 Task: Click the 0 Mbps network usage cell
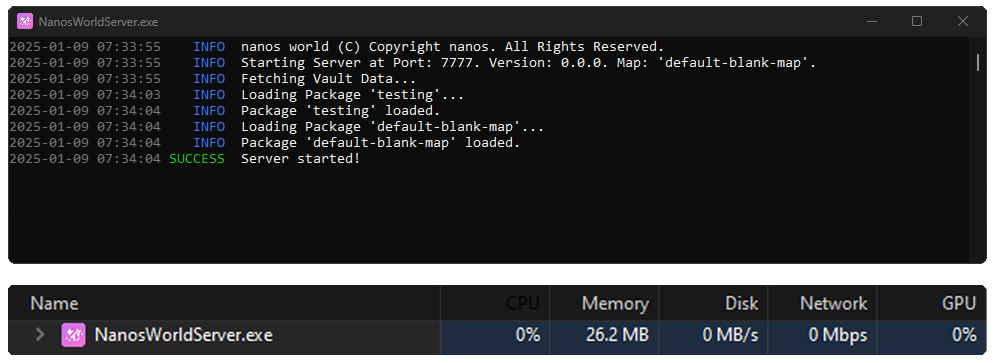(x=822, y=335)
